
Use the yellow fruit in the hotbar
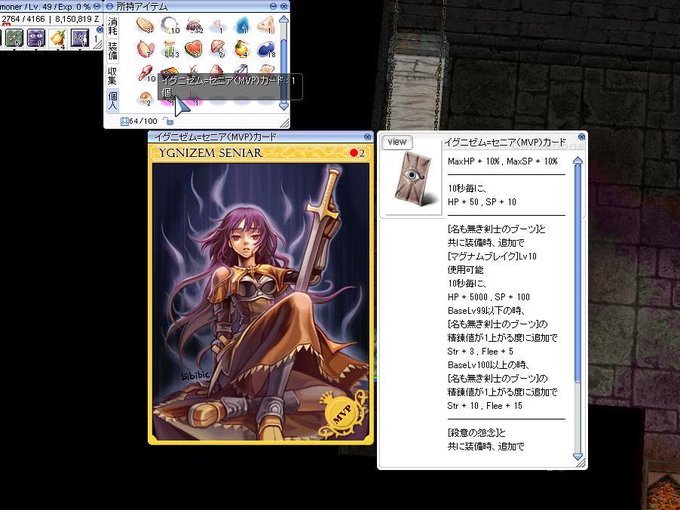[58, 38]
